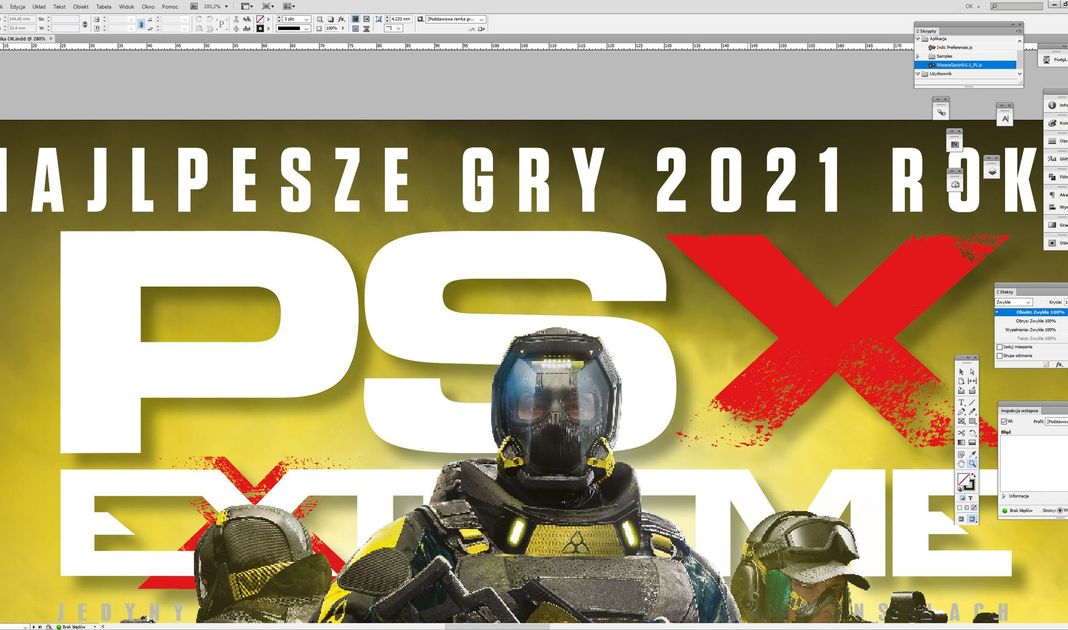Open the Okno menu
Screen dimensions: 1068x630
pyautogui.click(x=148, y=6)
